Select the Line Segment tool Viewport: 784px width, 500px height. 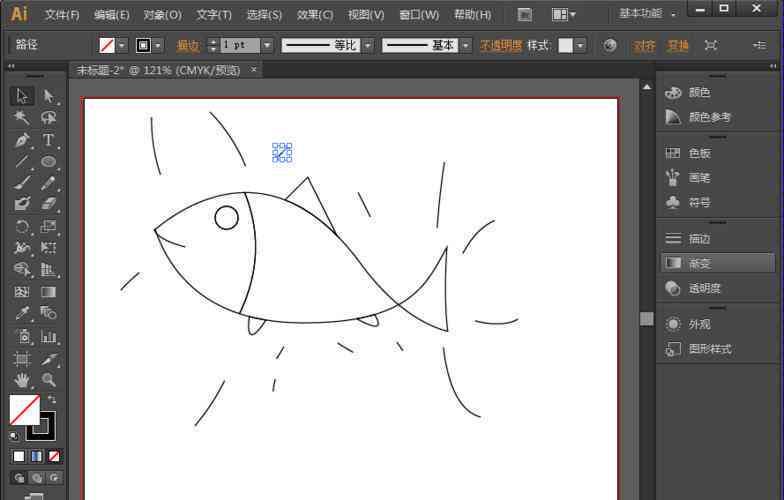(x=22, y=161)
